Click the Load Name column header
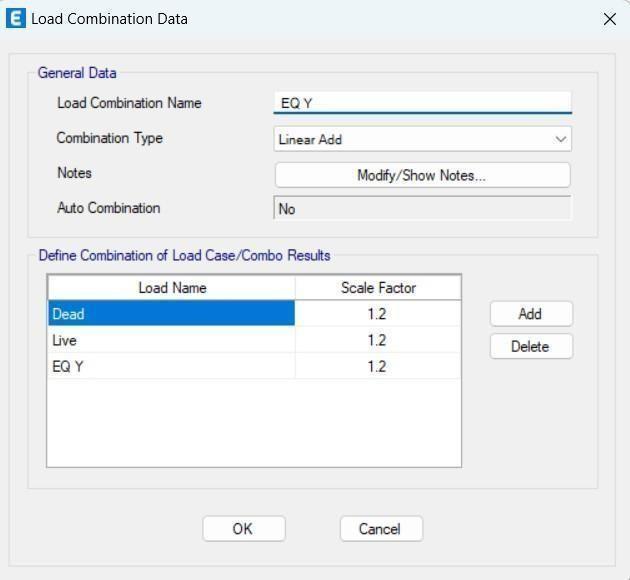The image size is (630, 580). coord(172,288)
